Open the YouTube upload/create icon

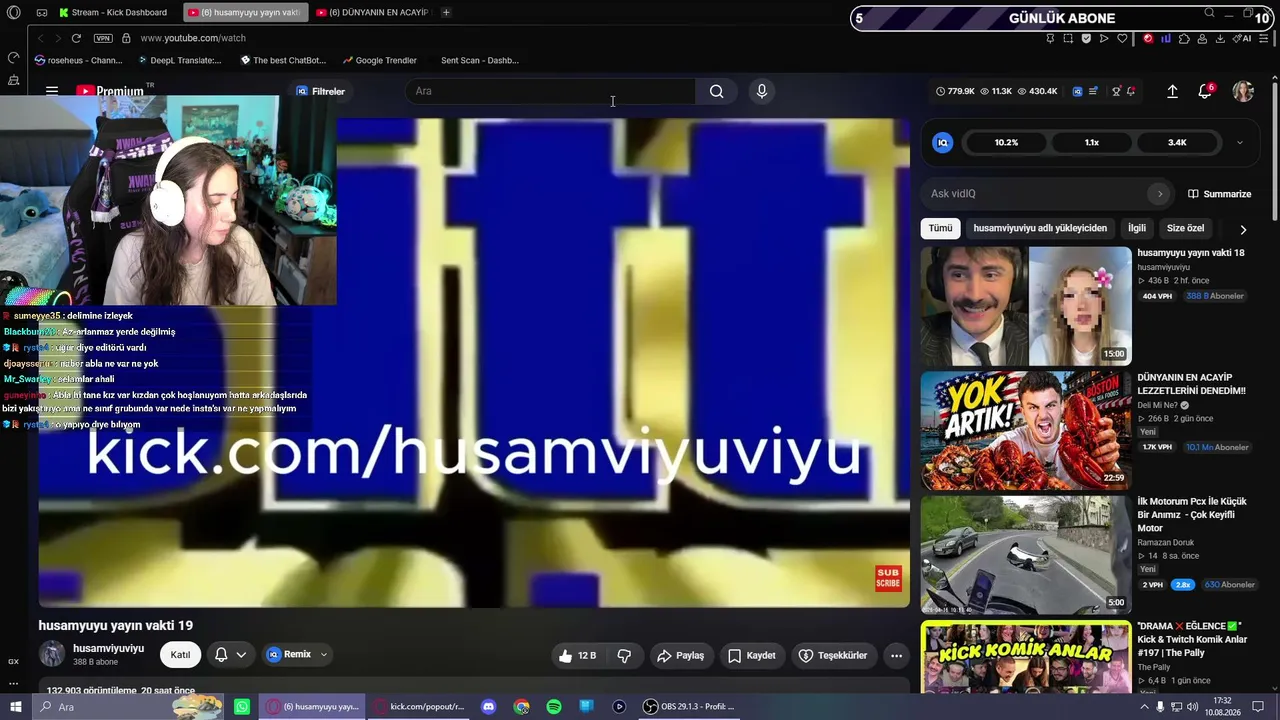[1172, 91]
